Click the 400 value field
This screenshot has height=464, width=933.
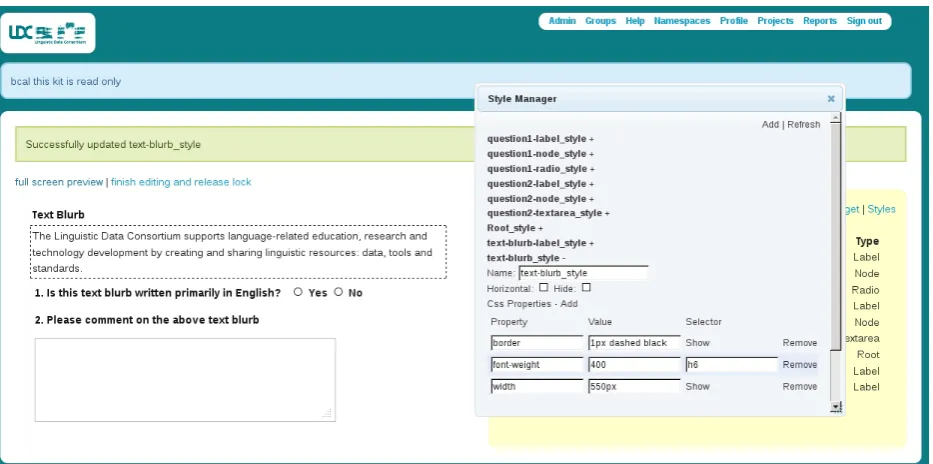click(634, 365)
